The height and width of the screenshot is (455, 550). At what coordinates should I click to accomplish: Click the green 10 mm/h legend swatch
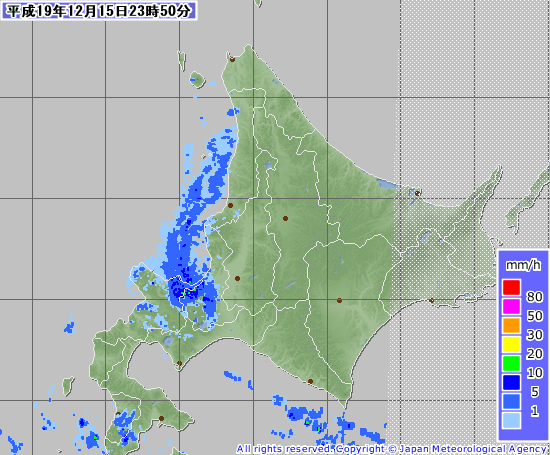(x=511, y=363)
